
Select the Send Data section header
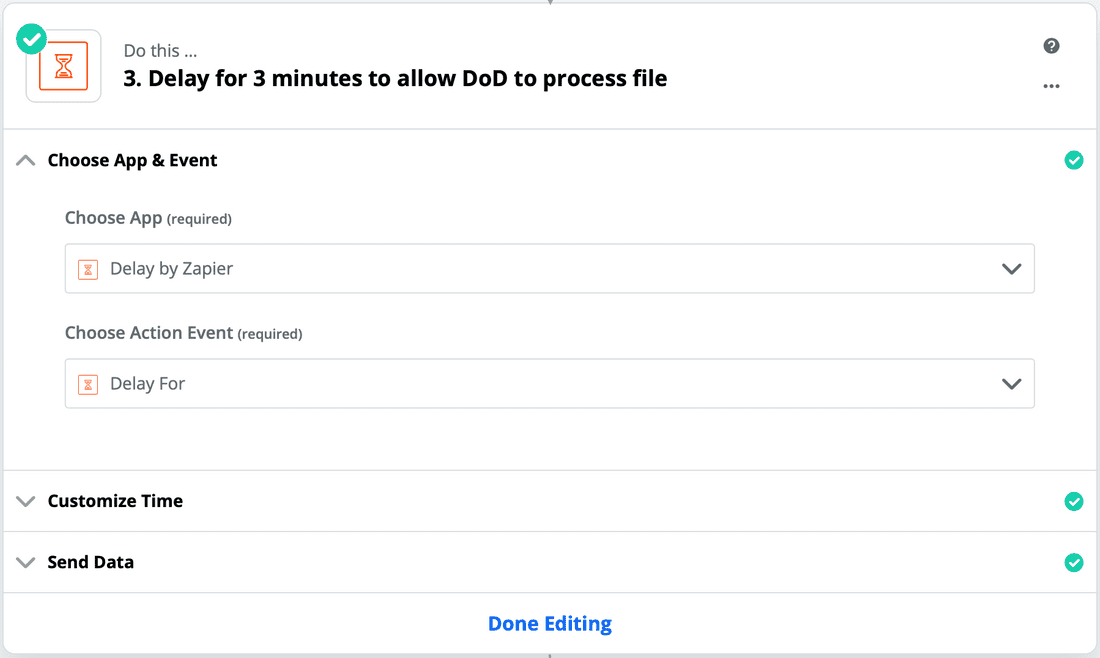coord(550,562)
